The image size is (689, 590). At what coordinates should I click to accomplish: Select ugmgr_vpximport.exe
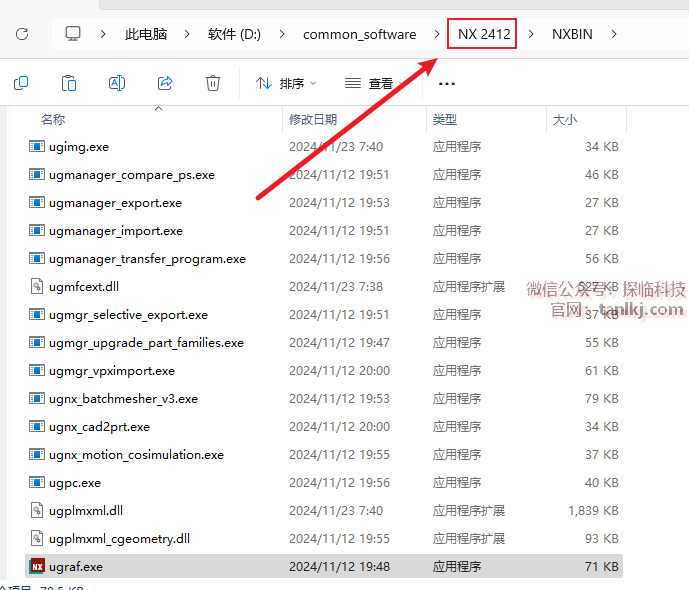(x=324, y=370)
